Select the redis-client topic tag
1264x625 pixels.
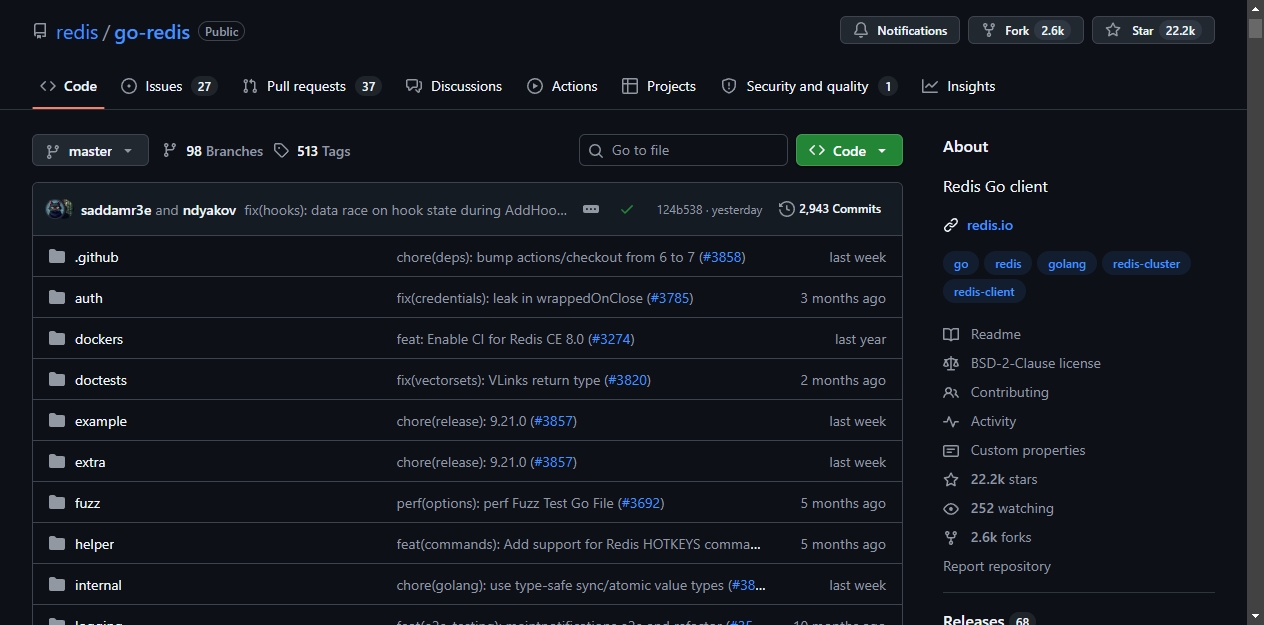984,292
